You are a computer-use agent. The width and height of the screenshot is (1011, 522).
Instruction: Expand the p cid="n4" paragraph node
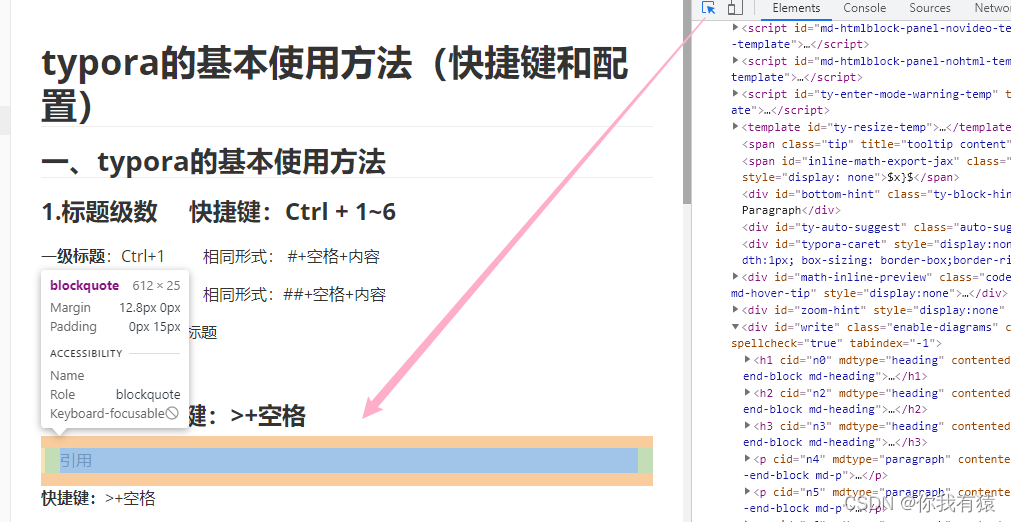coord(748,459)
